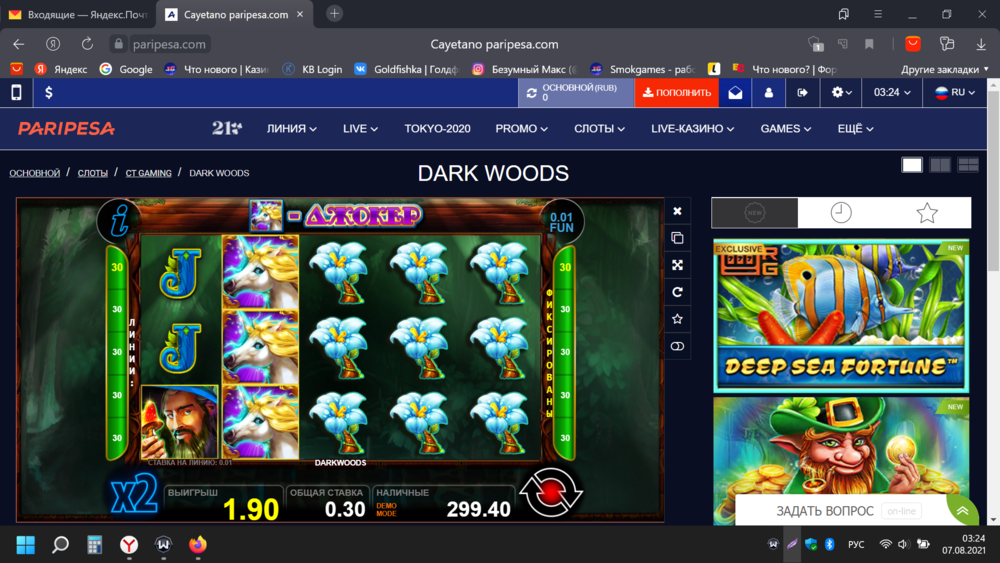Image resolution: width=1000 pixels, height=563 pixels.
Task: Open Deep Sea Fortune game thumbnail
Action: pos(841,316)
